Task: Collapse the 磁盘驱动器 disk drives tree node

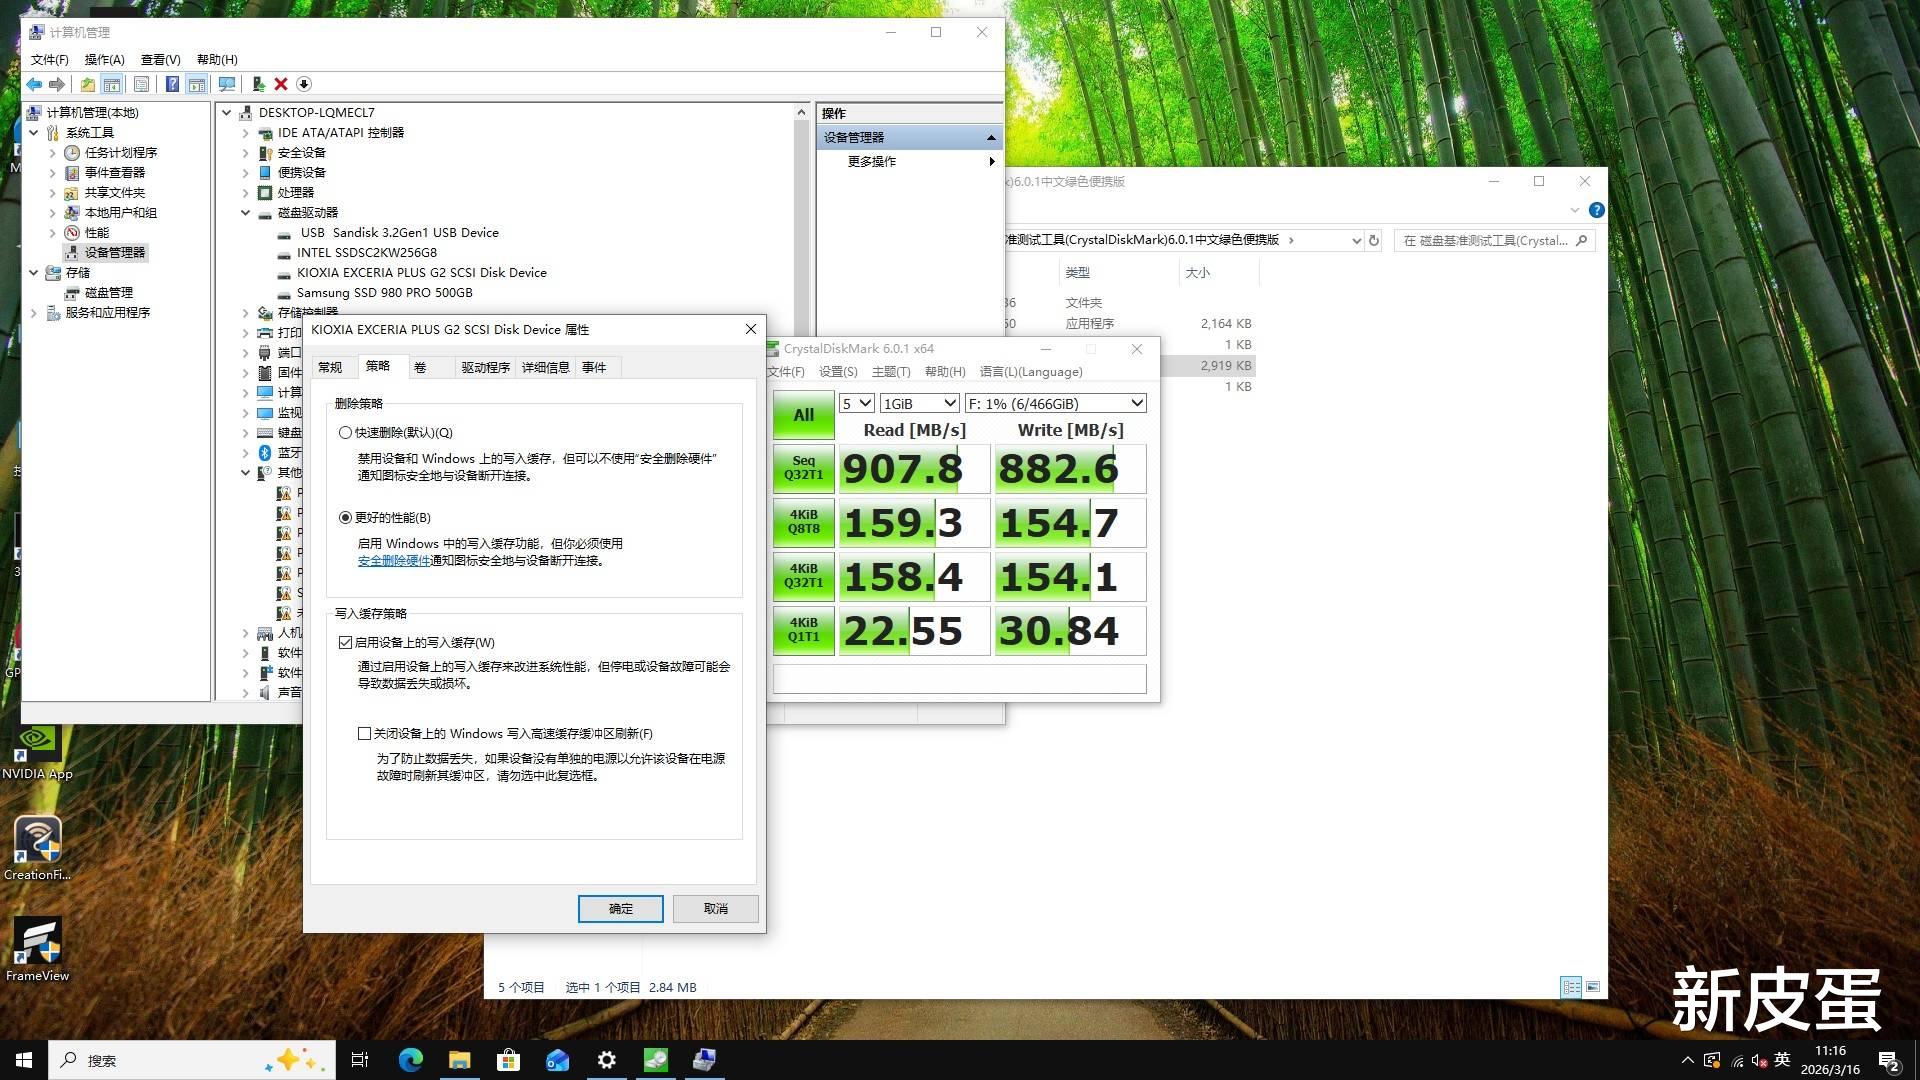Action: click(246, 213)
